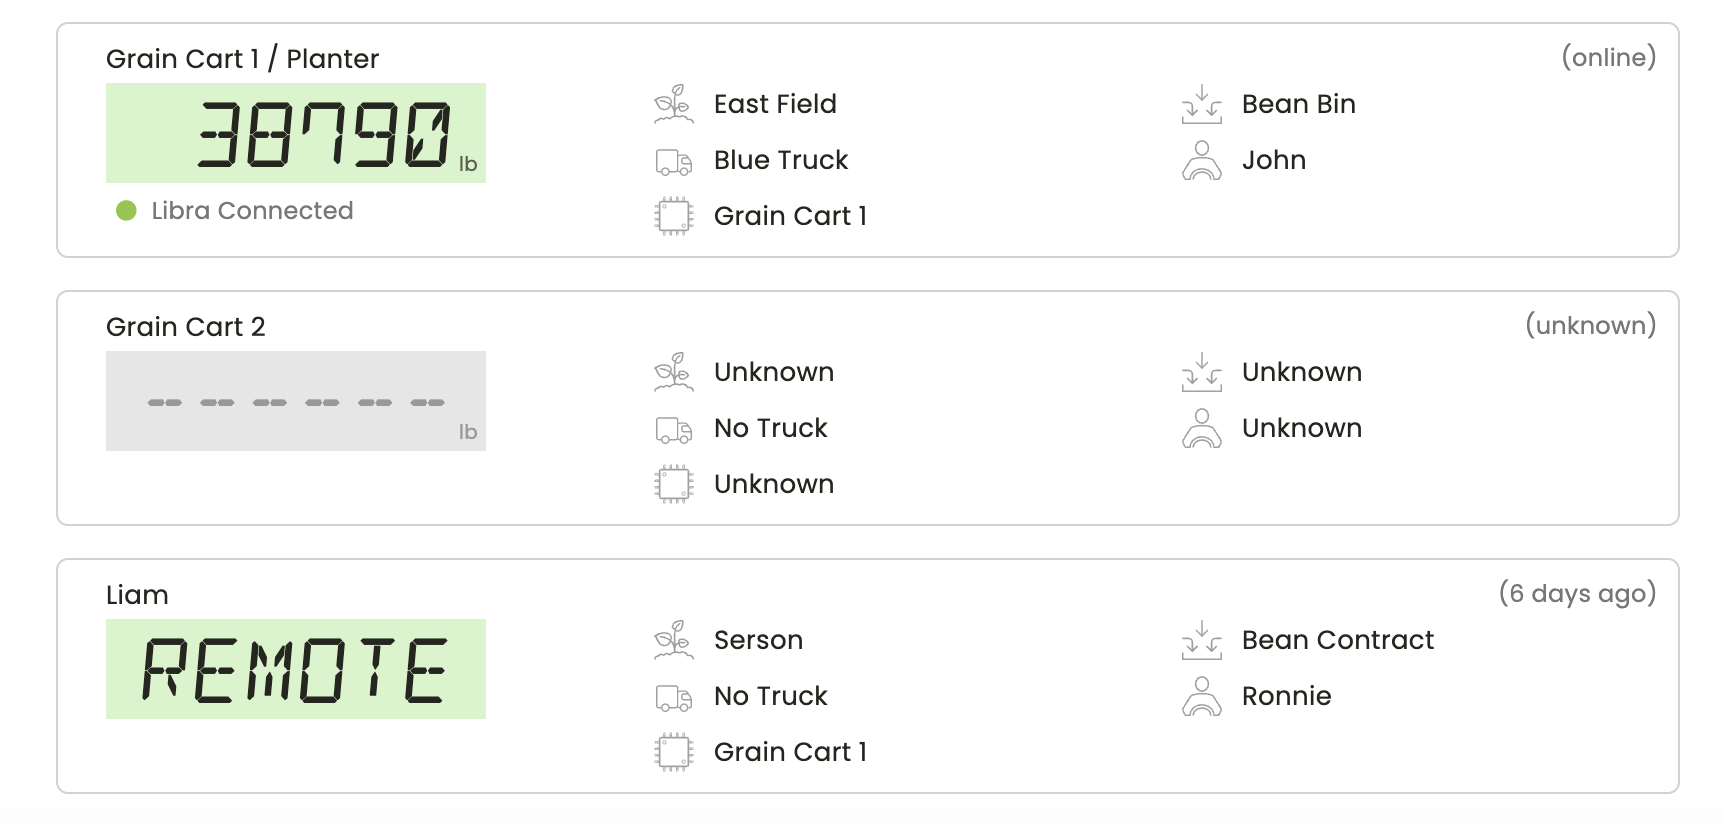Viewport: 1724px width, 822px height.
Task: Click the blank dashed weight display
Action: pyautogui.click(x=296, y=401)
